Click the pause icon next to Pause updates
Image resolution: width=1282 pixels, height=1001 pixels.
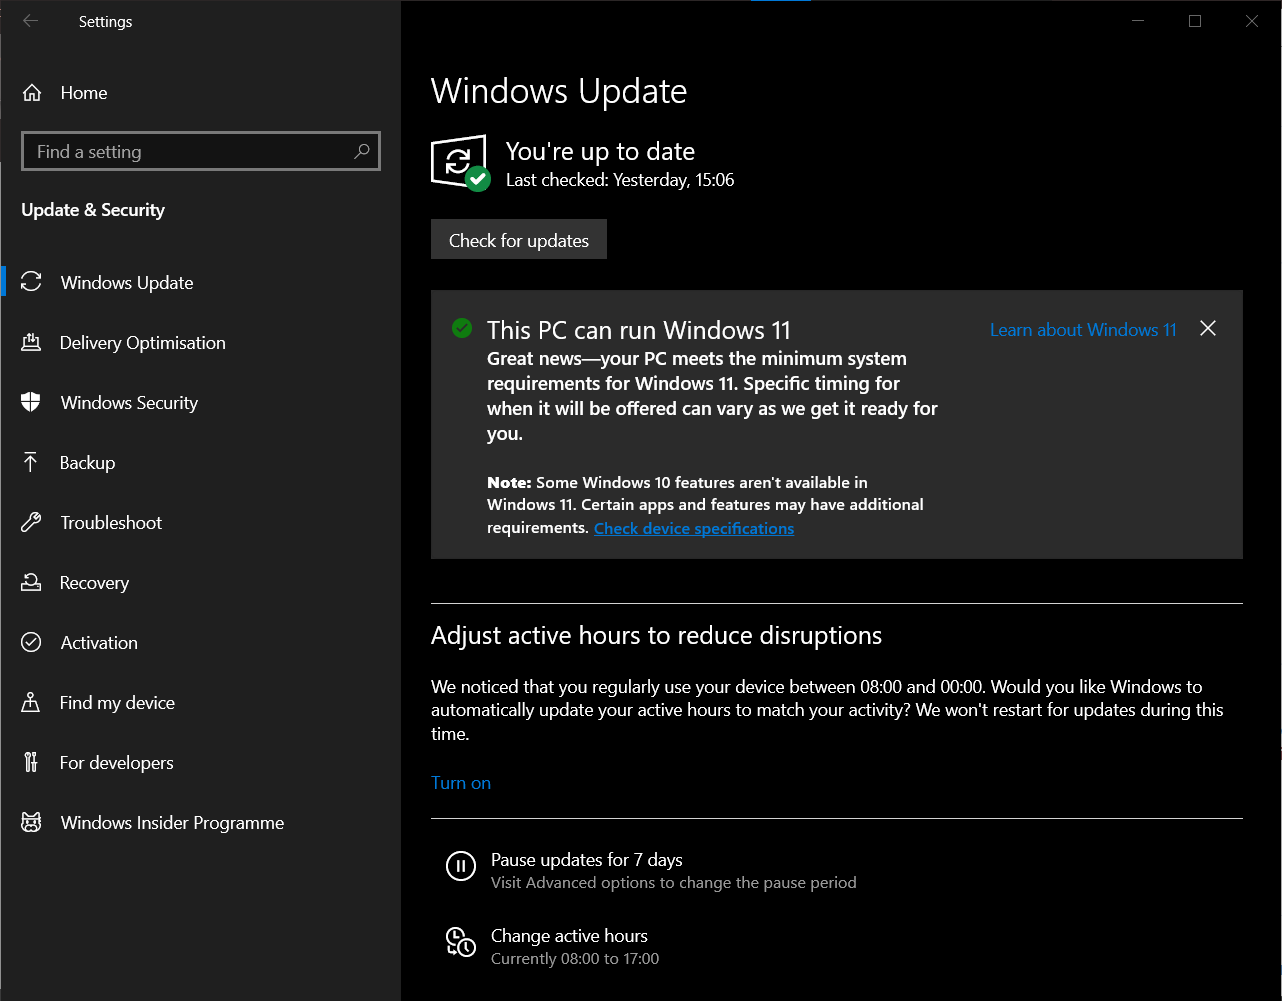point(460,866)
